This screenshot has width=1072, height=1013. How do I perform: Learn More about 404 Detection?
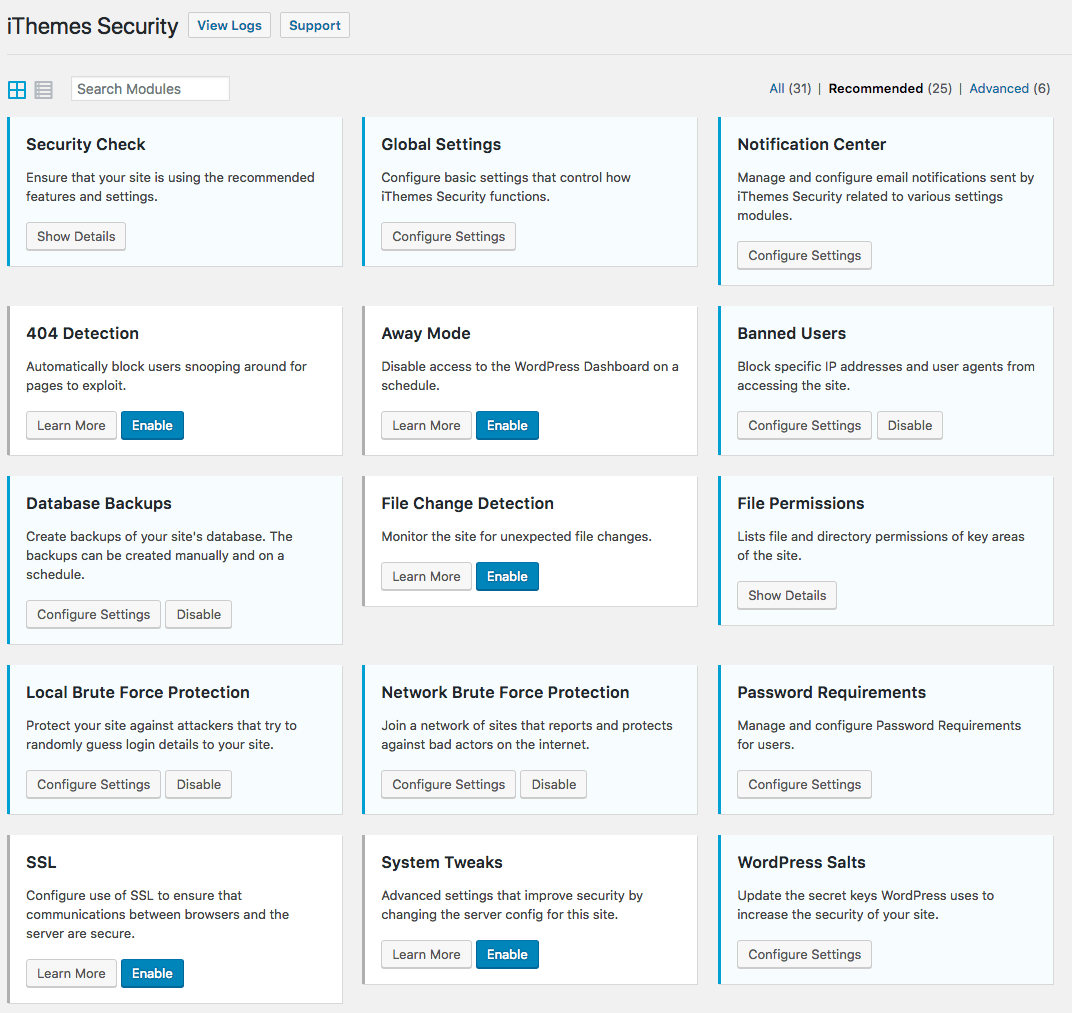click(x=71, y=426)
